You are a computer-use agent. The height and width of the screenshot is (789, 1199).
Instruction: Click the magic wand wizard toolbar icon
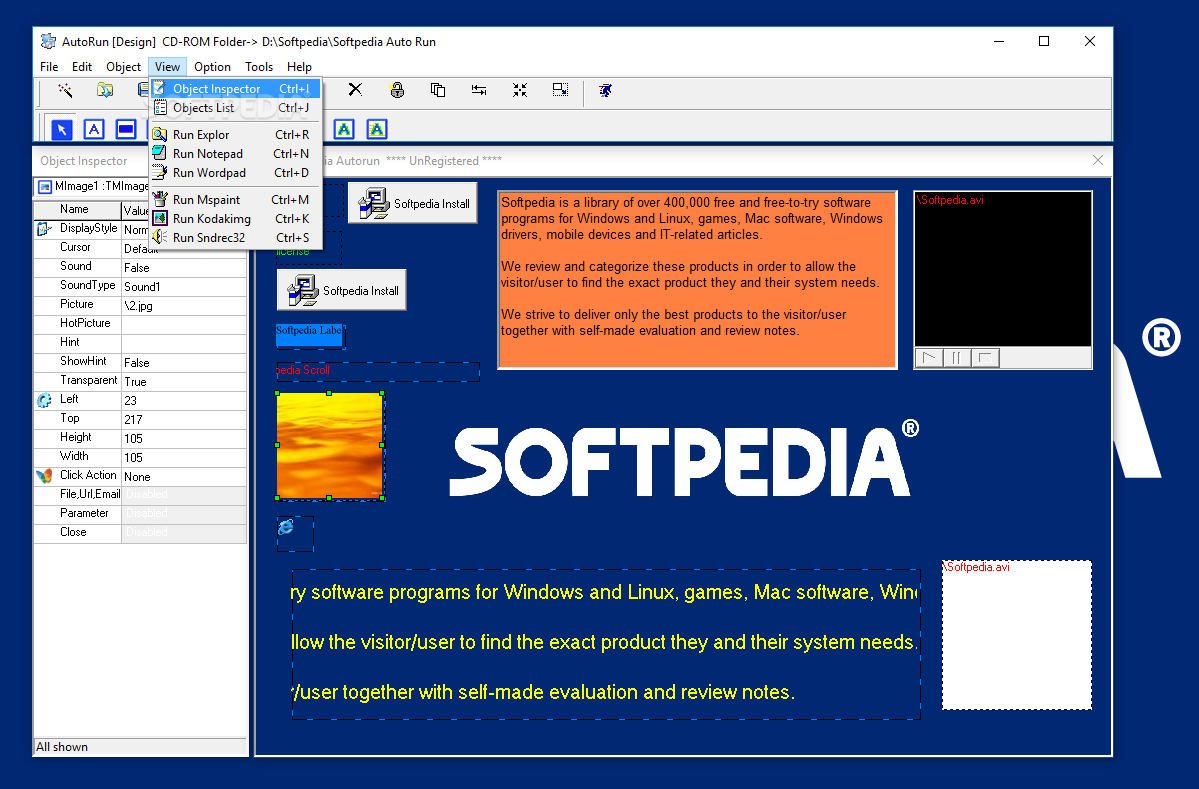click(65, 90)
